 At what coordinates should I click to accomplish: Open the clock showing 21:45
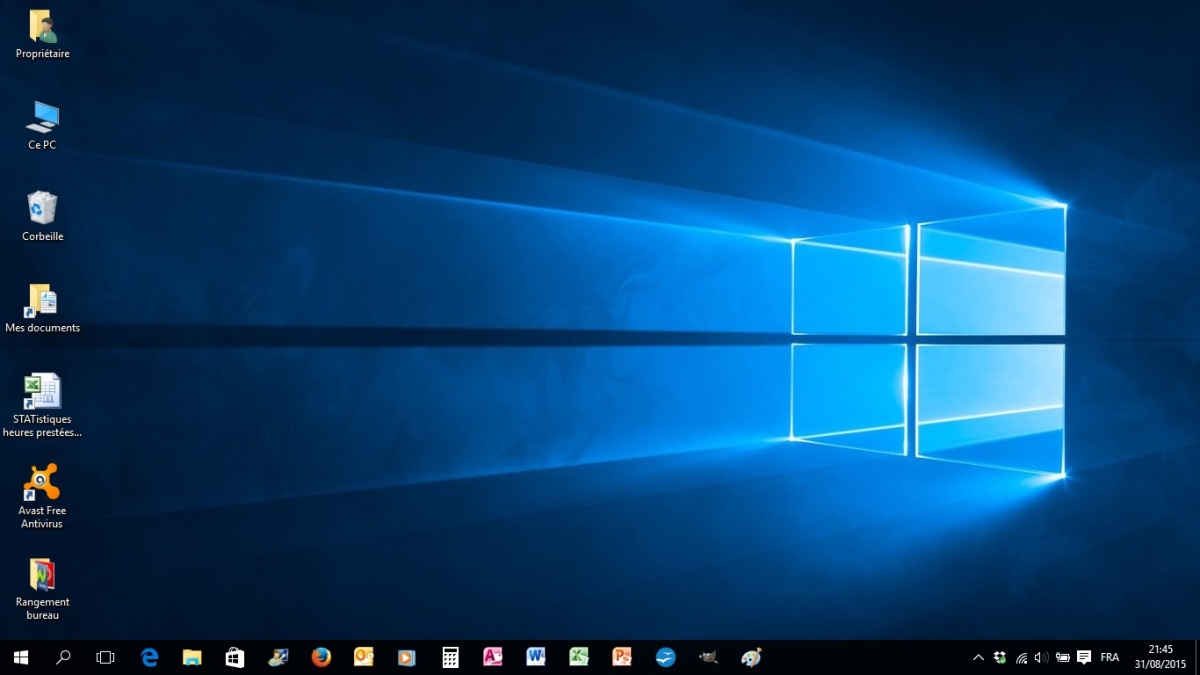coord(1161,656)
